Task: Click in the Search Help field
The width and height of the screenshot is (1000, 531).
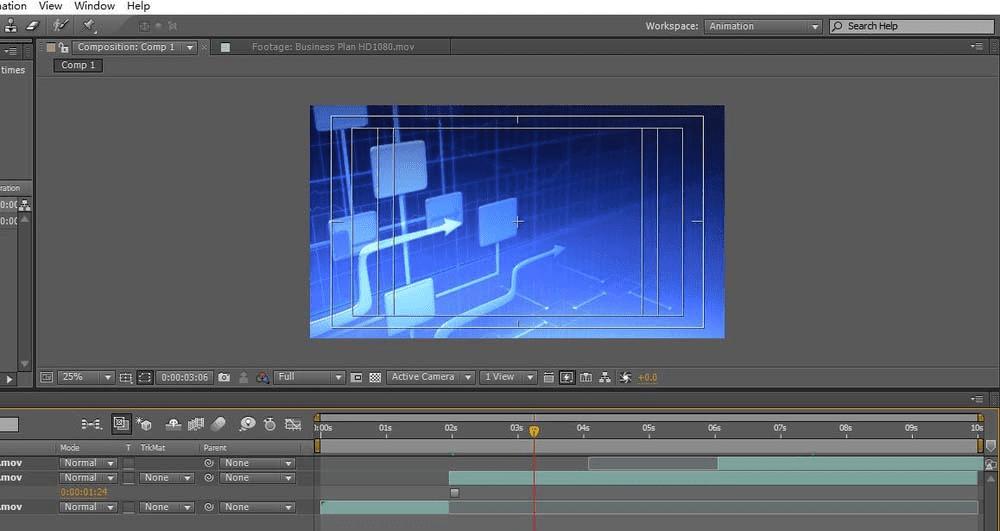Action: click(910, 26)
